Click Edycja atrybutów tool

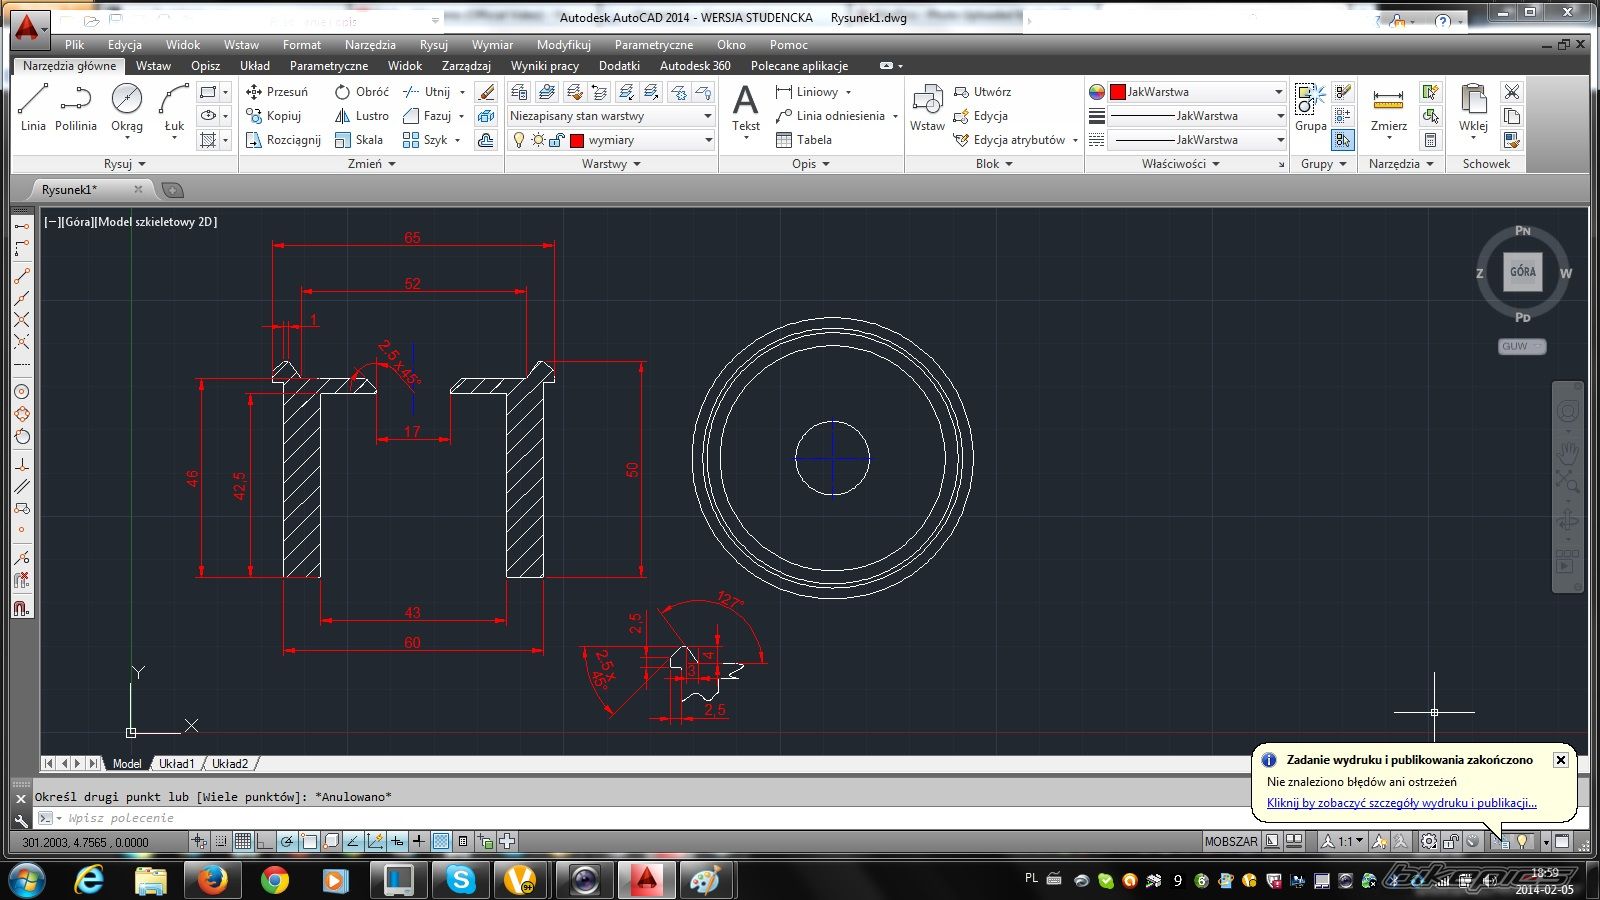pyautogui.click(x=1010, y=140)
